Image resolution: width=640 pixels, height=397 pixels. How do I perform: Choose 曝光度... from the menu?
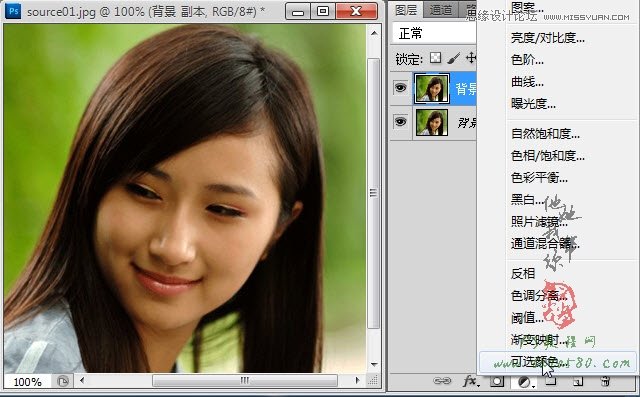pos(533,104)
